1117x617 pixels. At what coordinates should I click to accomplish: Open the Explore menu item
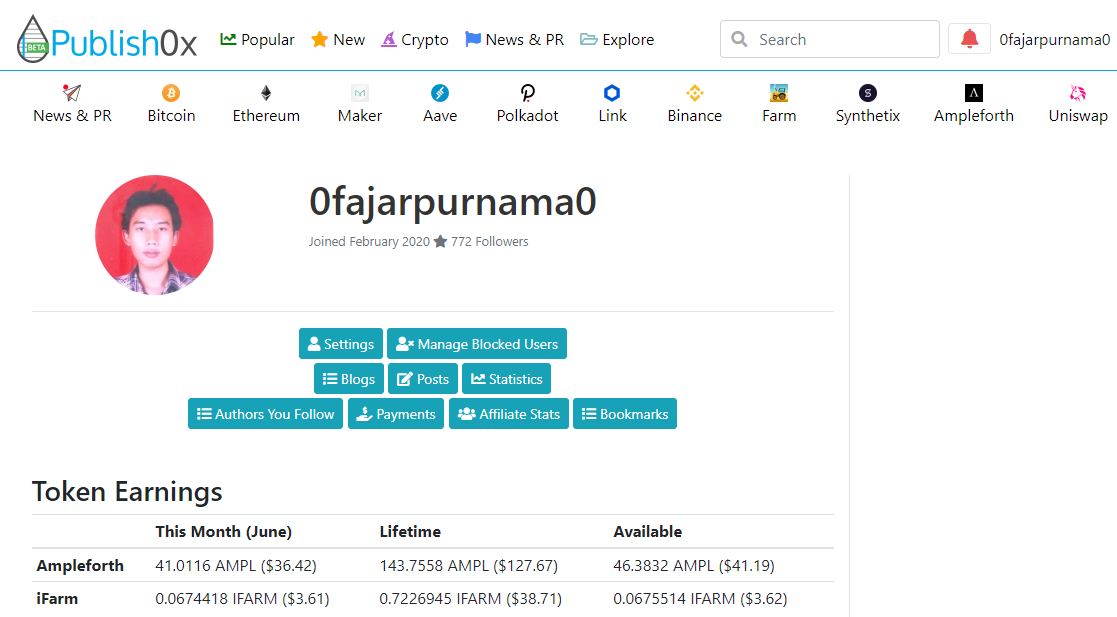click(617, 40)
